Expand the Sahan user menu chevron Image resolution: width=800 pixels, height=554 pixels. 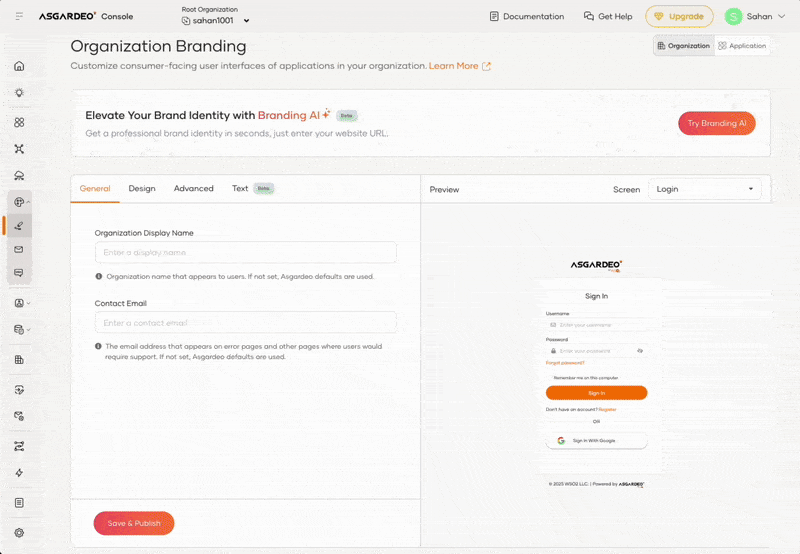click(x=781, y=16)
